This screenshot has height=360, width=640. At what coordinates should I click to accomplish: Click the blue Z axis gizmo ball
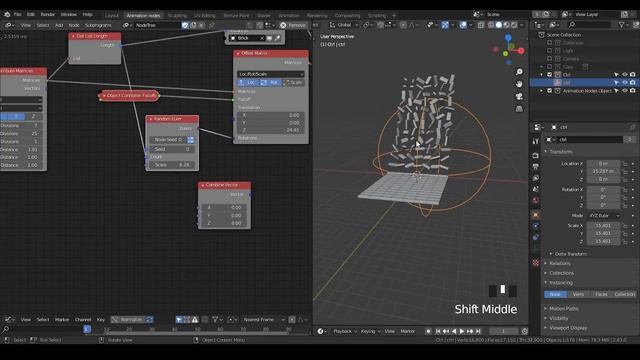pyautogui.click(x=508, y=38)
